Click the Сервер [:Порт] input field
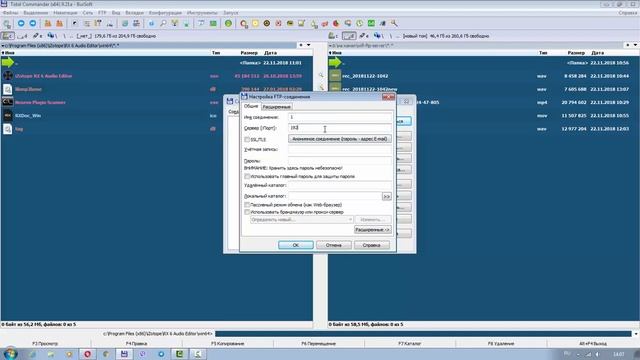 pos(340,128)
